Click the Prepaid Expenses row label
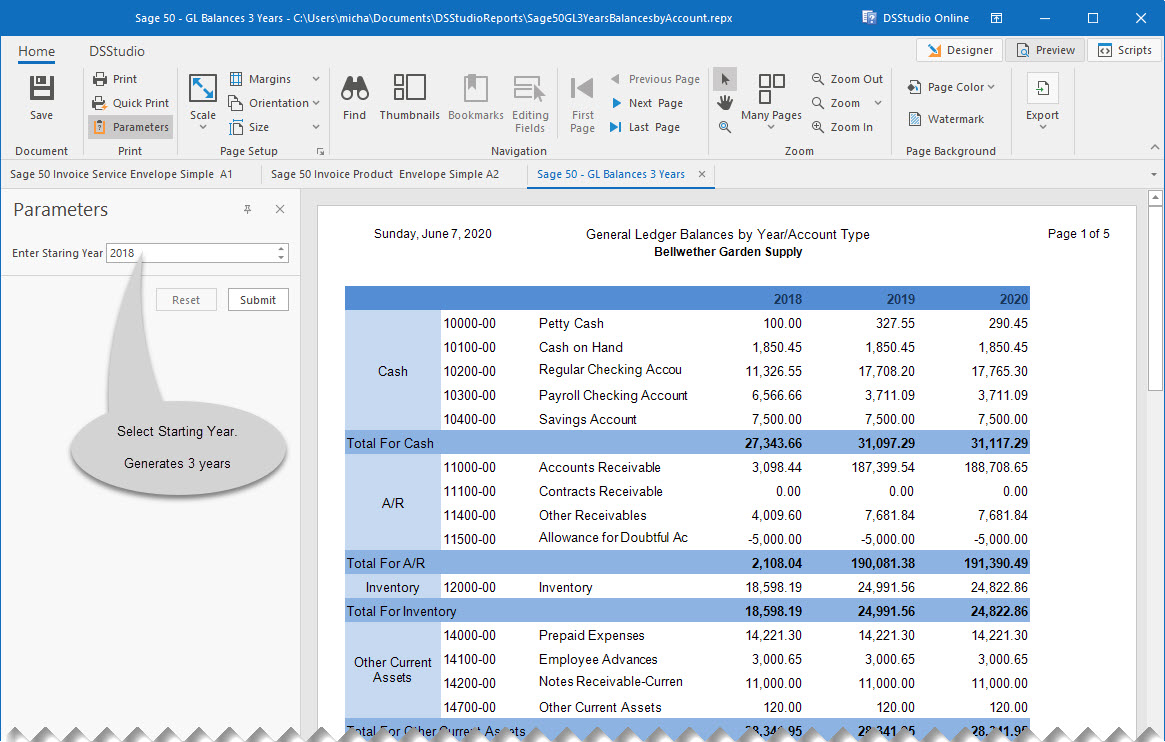 [591, 635]
